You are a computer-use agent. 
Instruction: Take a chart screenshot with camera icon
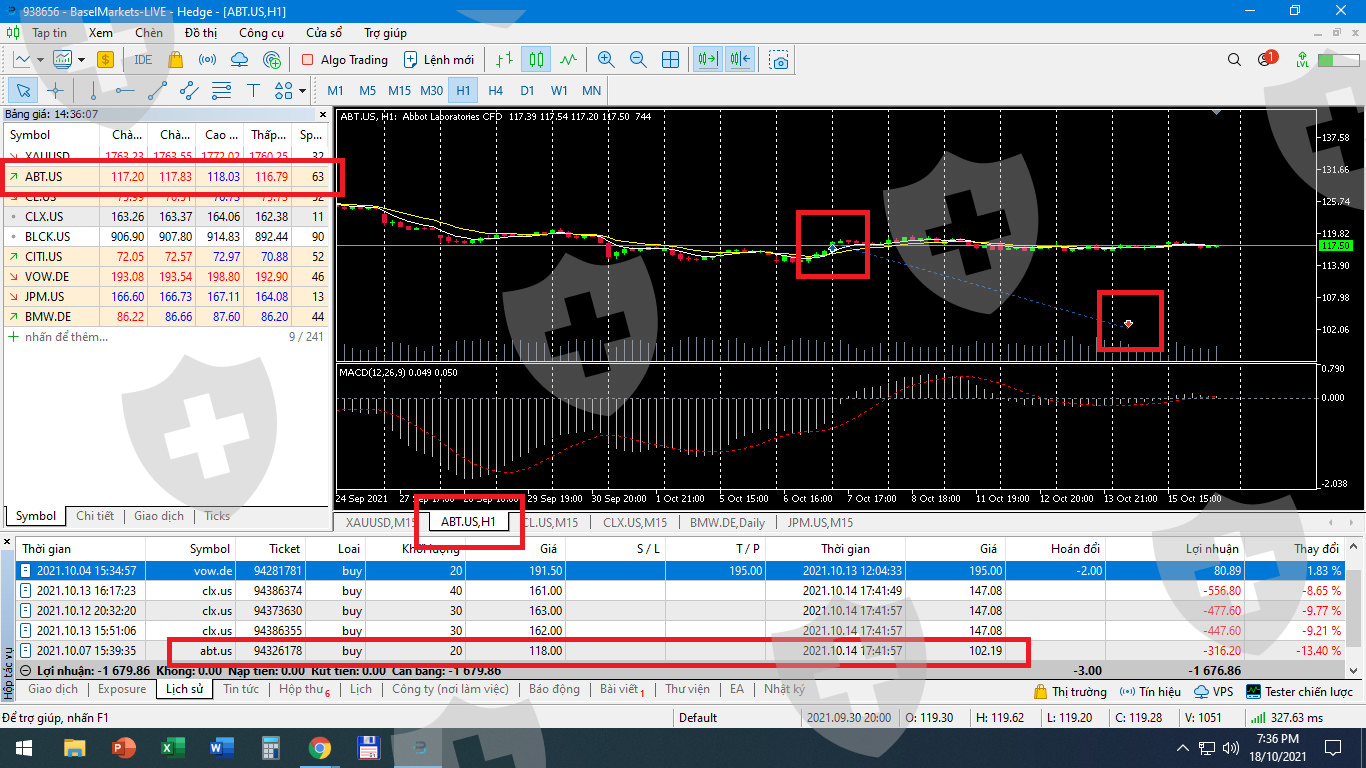[x=779, y=60]
